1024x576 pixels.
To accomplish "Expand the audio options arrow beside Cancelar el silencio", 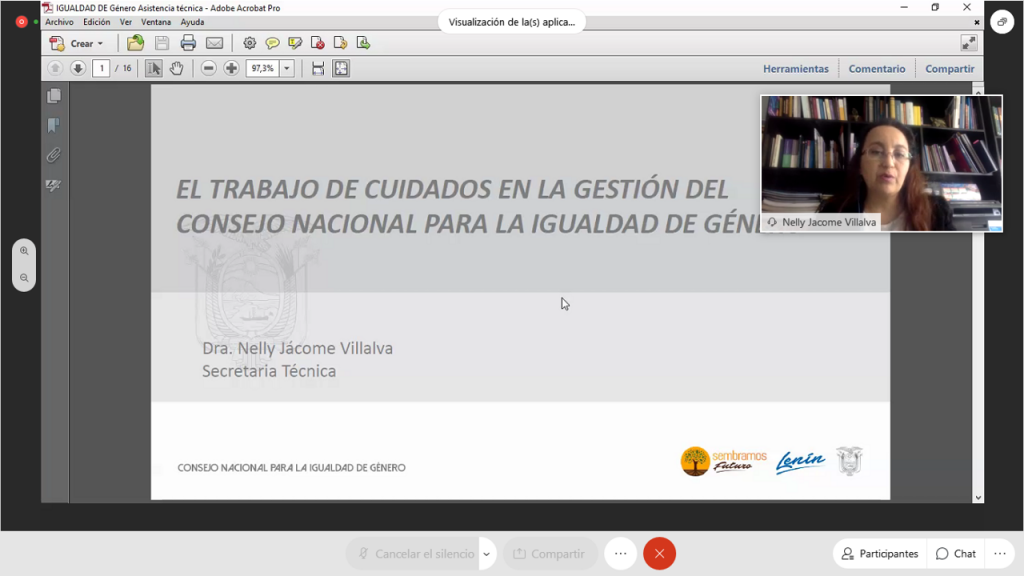I will click(x=487, y=554).
